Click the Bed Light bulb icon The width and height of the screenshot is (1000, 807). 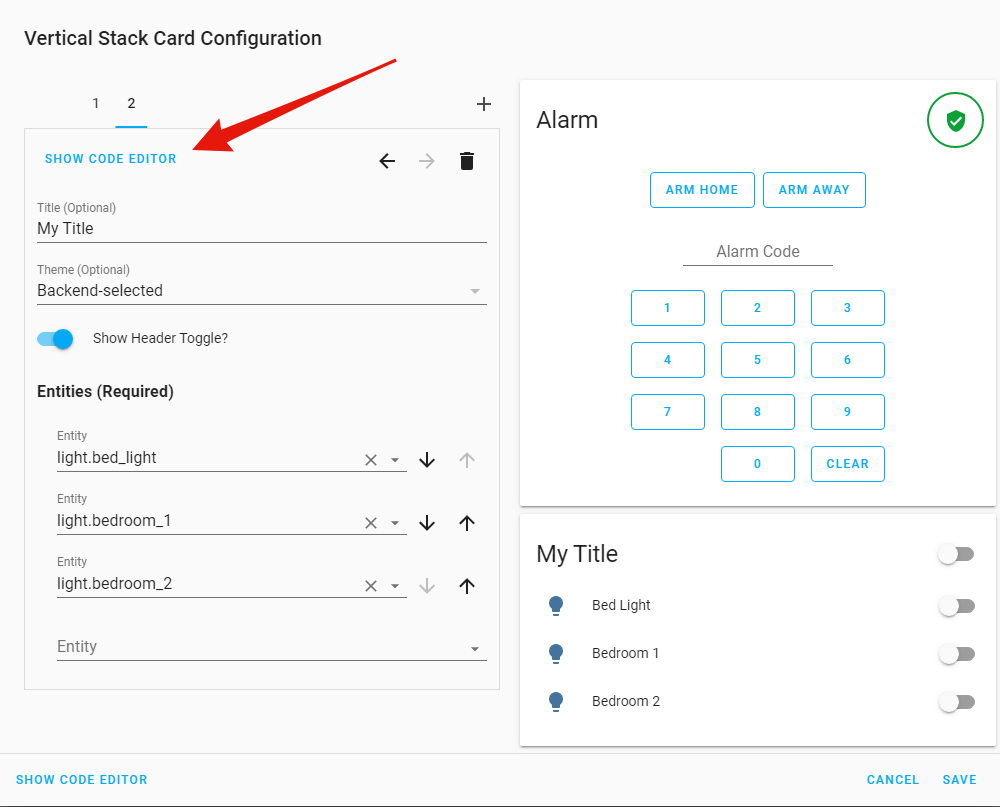555,605
